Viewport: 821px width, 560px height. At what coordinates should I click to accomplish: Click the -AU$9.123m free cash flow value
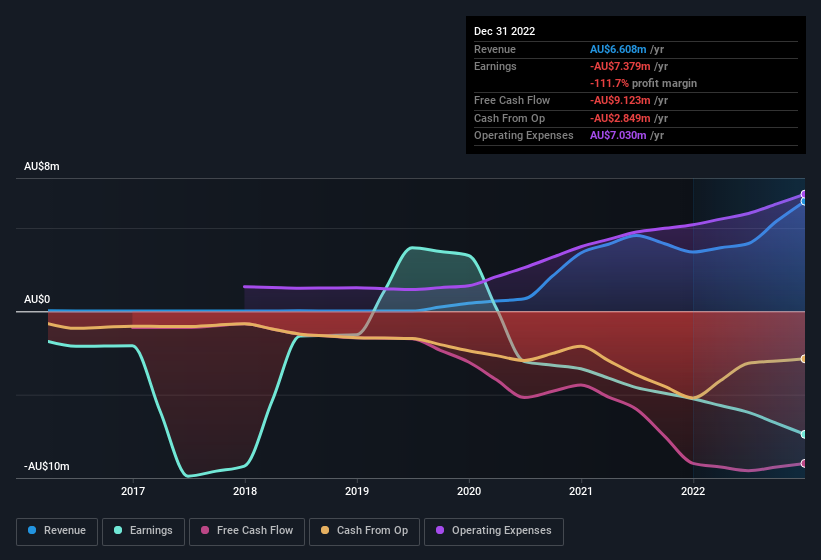pos(620,100)
